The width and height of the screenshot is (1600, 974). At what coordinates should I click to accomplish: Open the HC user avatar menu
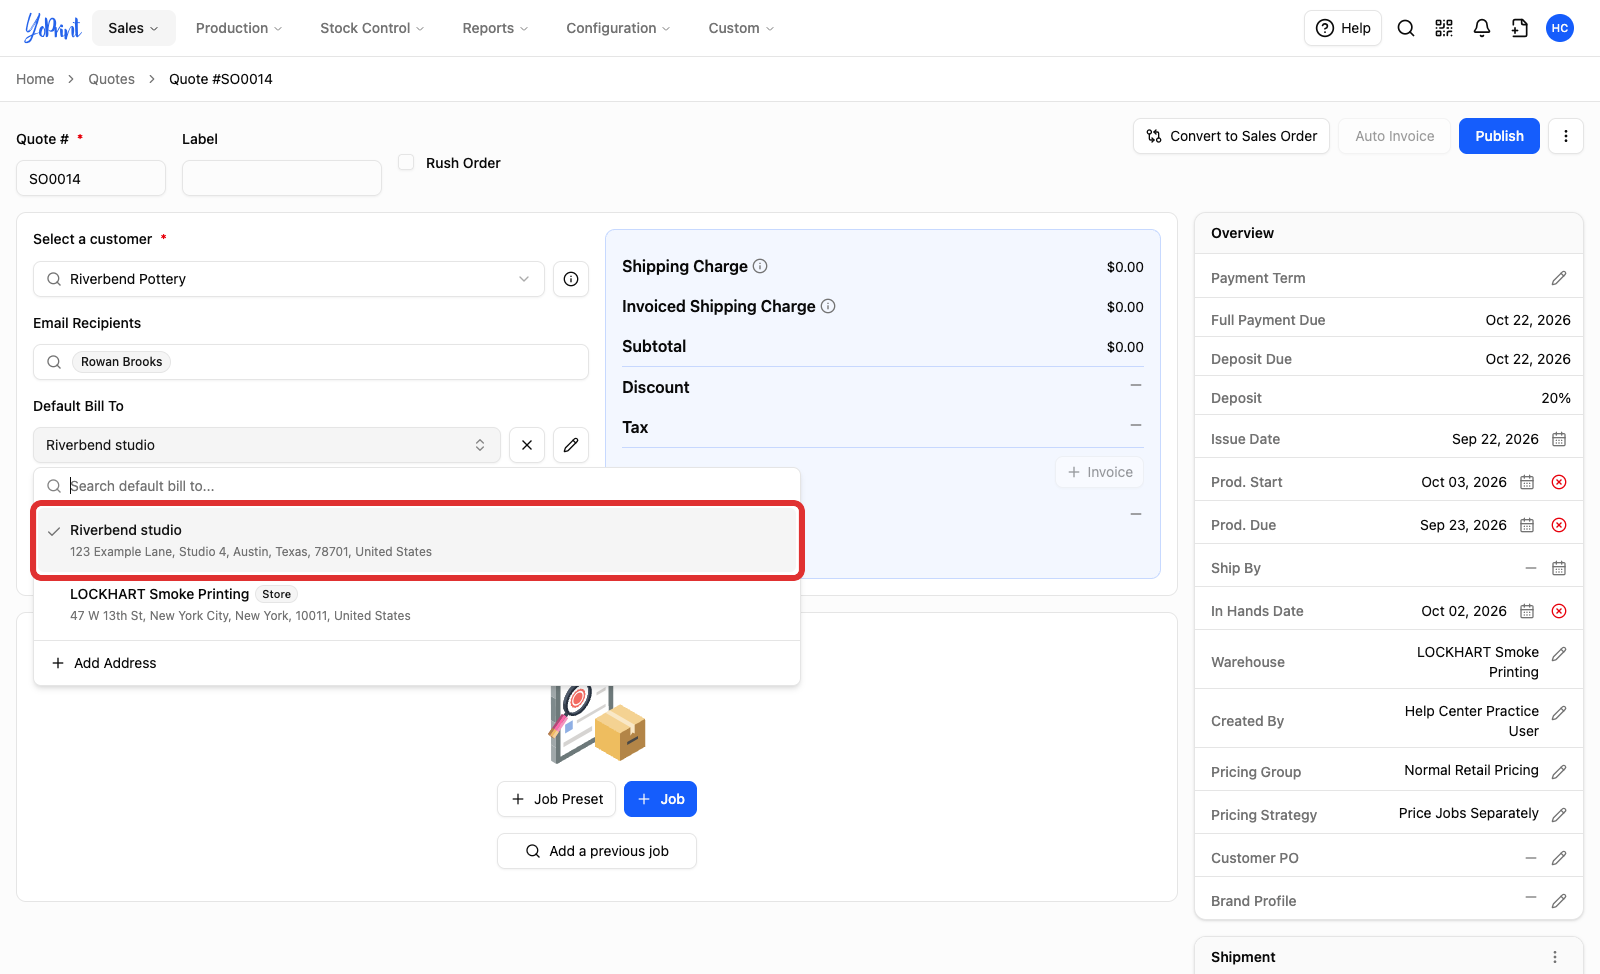[1560, 28]
